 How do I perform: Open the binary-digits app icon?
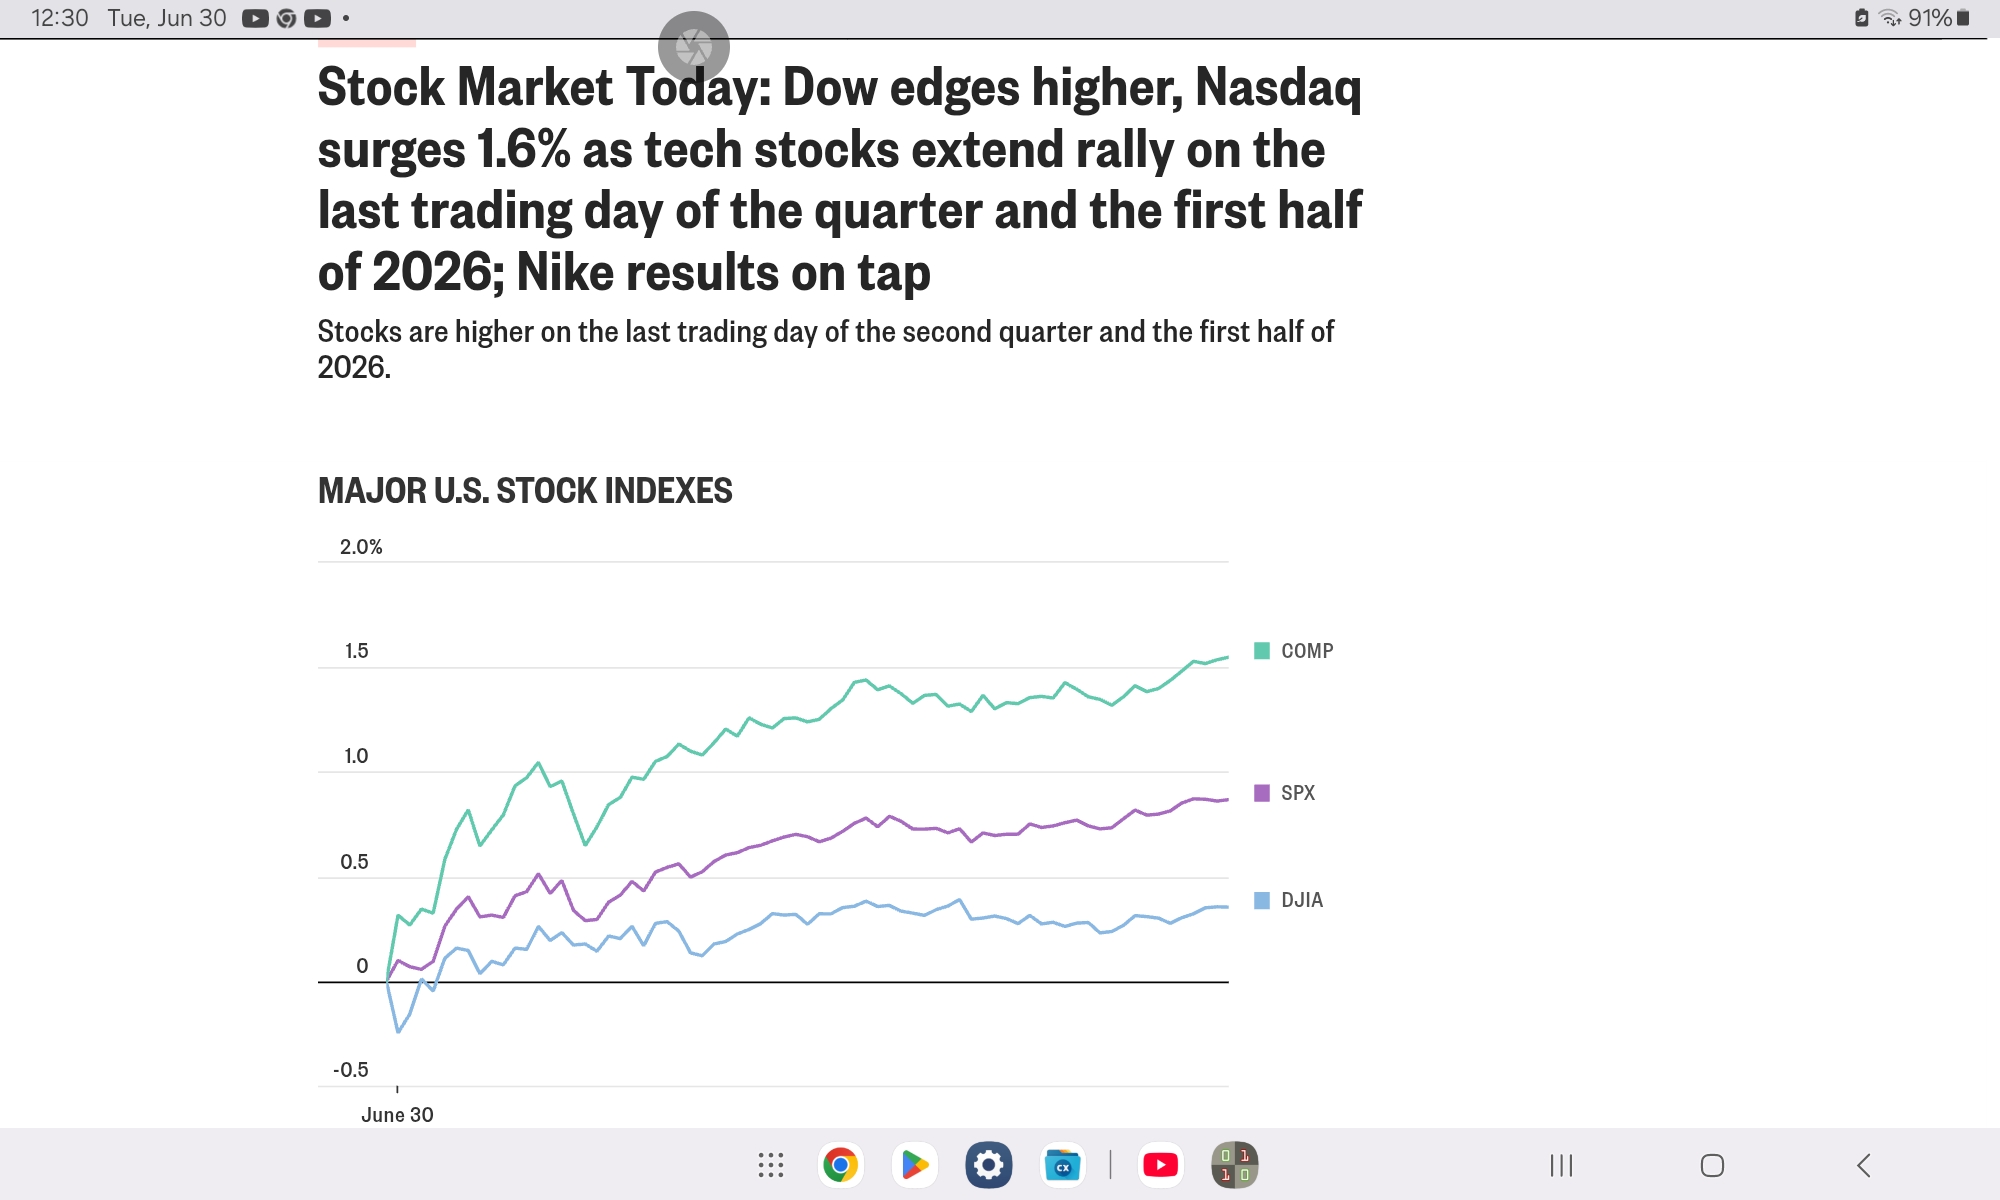[x=1235, y=1165]
